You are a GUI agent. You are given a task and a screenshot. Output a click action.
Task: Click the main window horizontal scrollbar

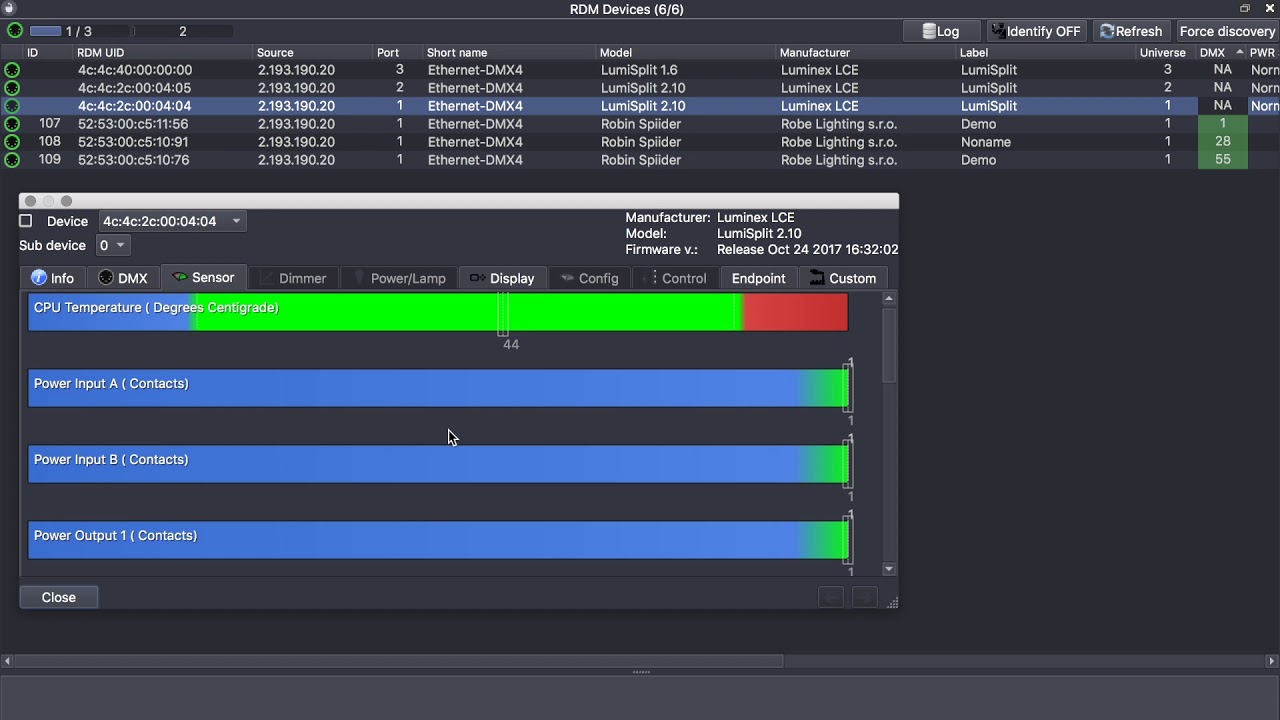399,661
